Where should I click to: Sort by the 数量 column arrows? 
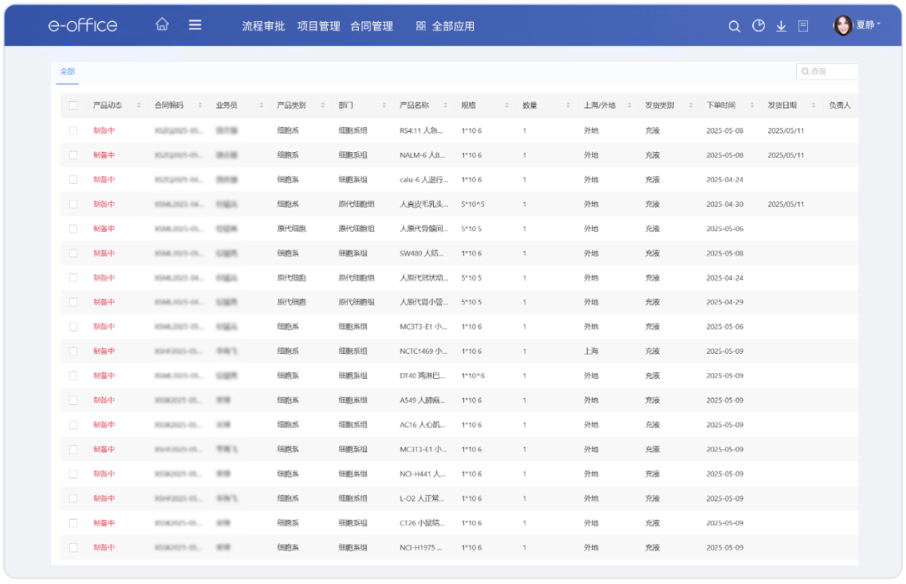click(568, 105)
